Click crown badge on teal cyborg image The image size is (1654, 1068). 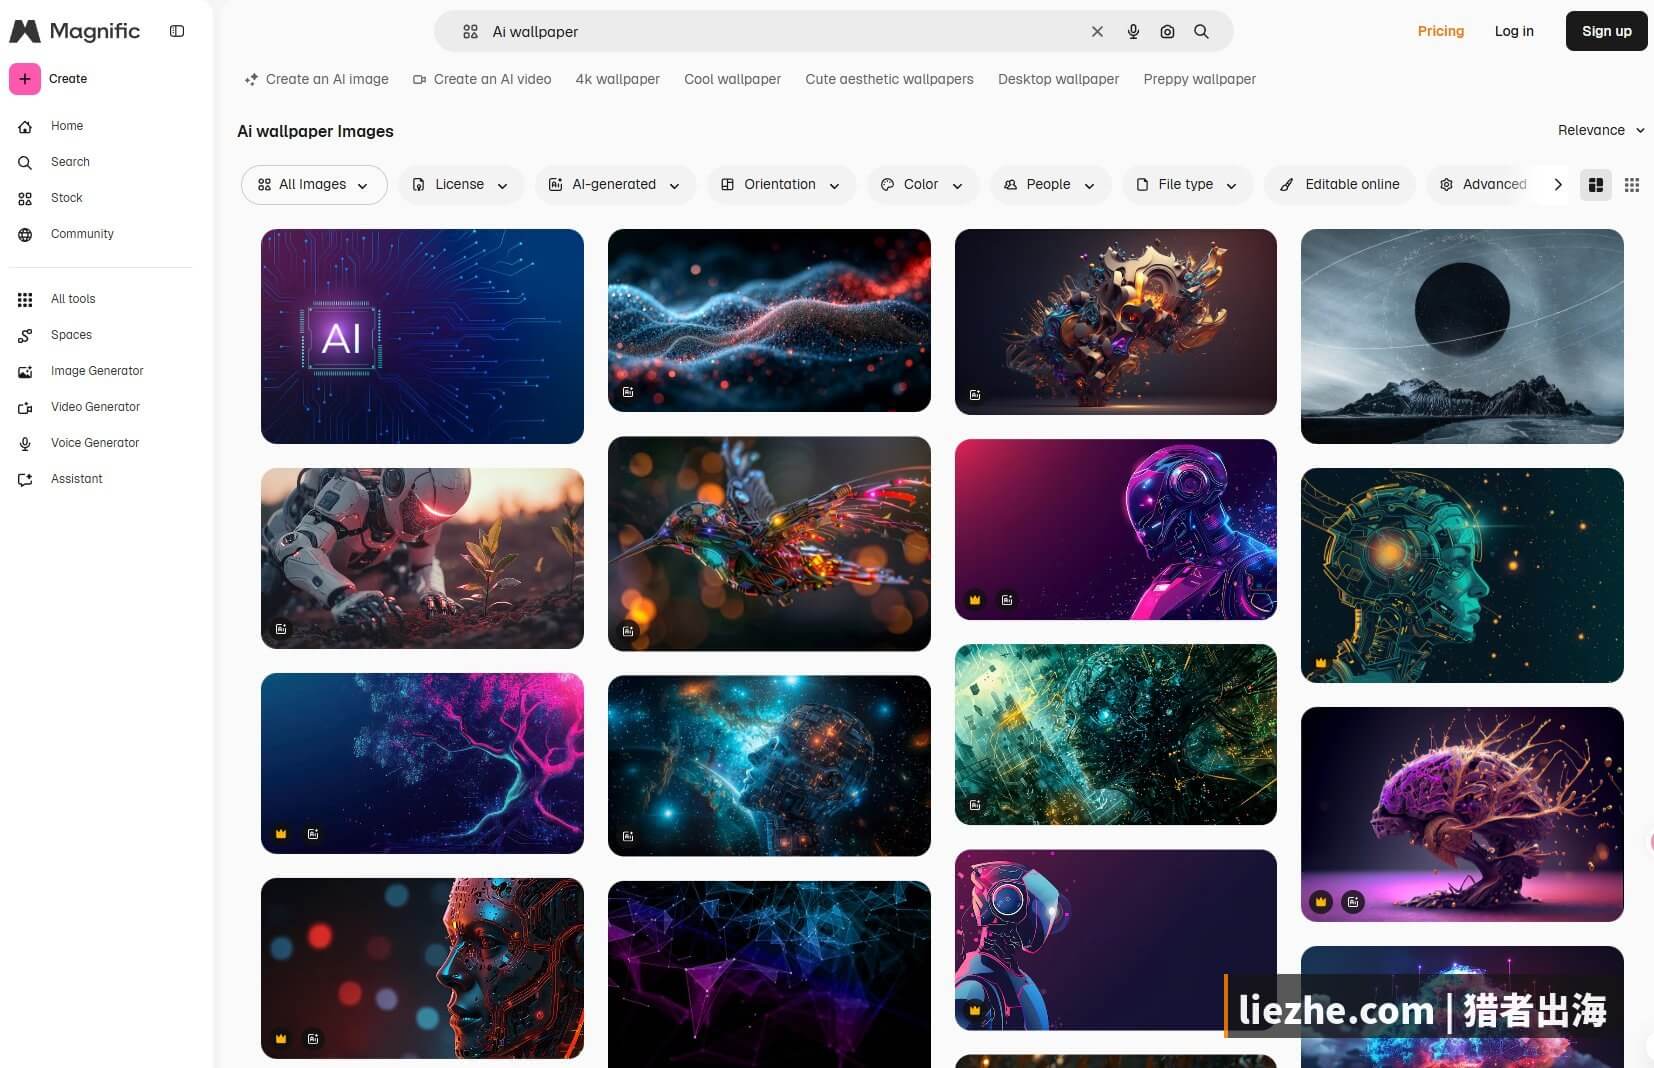pos(1321,663)
